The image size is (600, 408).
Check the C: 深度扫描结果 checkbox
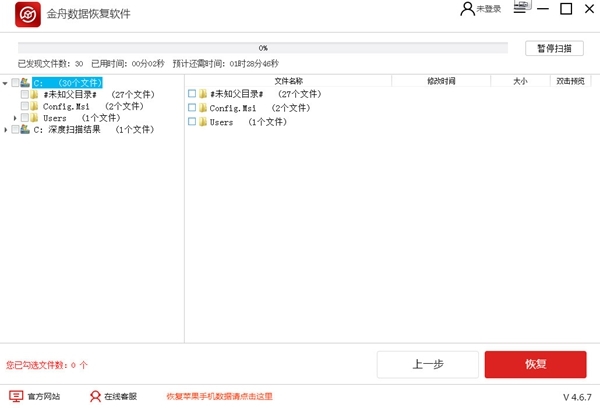point(15,129)
